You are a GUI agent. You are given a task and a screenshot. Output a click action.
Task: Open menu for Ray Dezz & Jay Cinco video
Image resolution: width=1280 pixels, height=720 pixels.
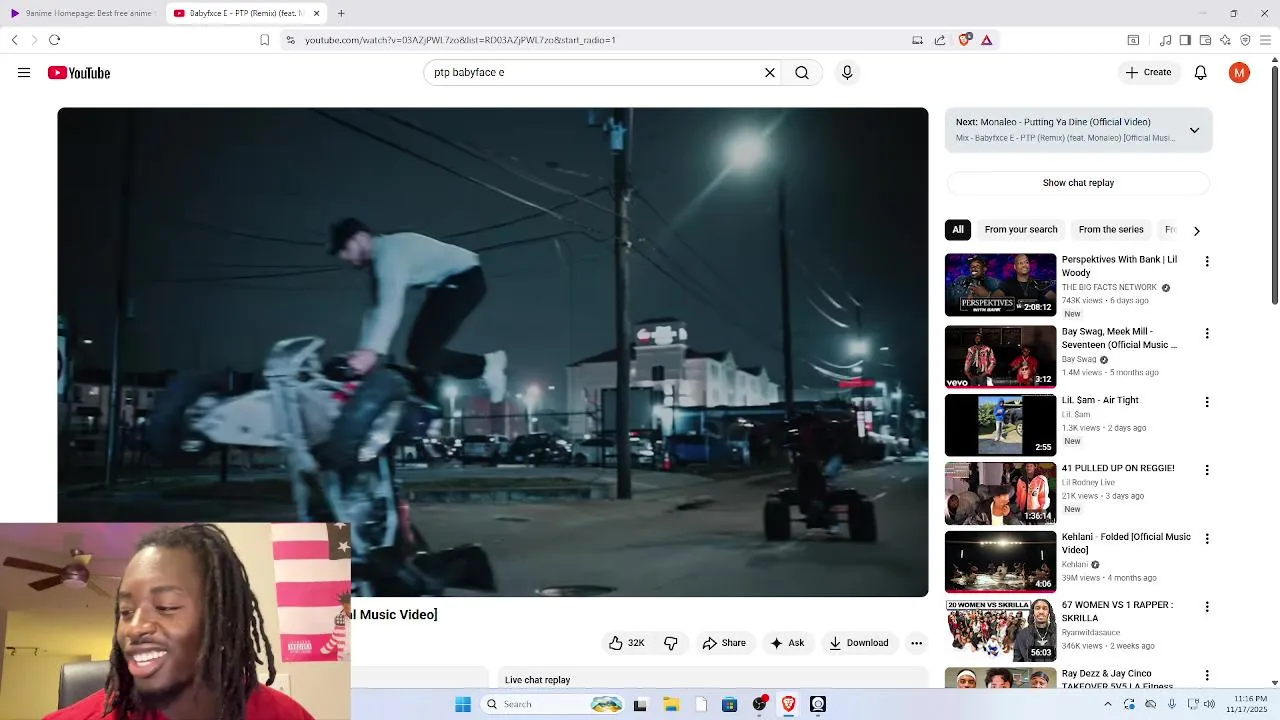point(1207,675)
